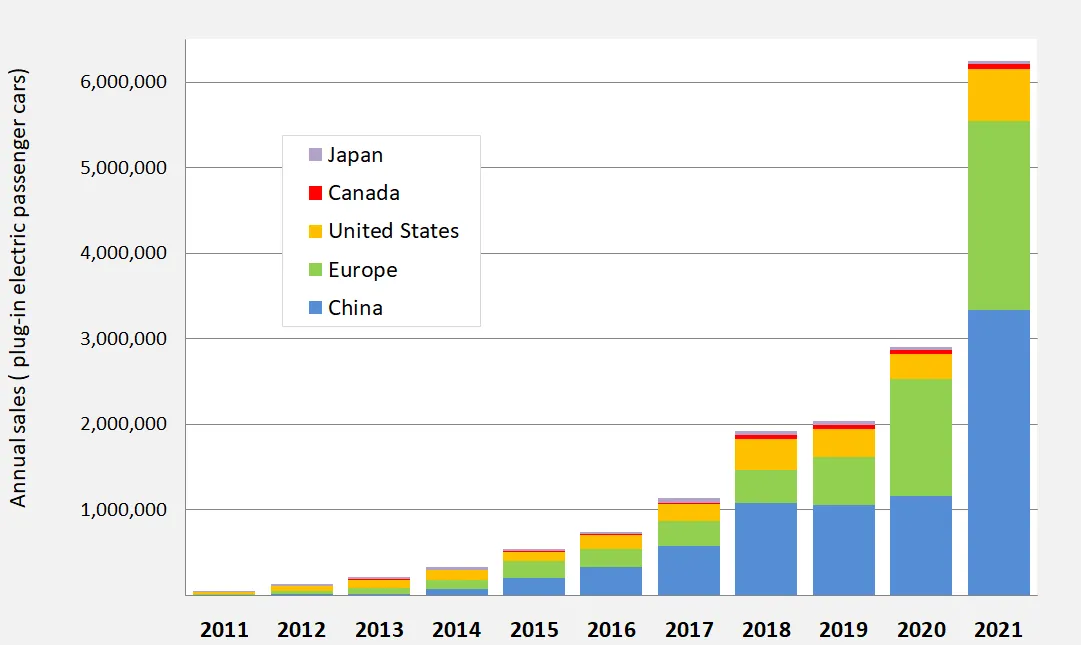The width and height of the screenshot is (1081, 645).
Task: Click the "Annual sales" y-axis title
Action: point(18,288)
